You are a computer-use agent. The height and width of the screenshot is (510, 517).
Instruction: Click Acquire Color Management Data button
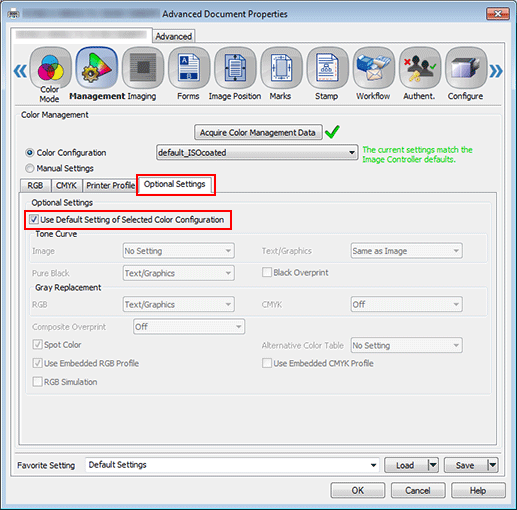point(258,132)
